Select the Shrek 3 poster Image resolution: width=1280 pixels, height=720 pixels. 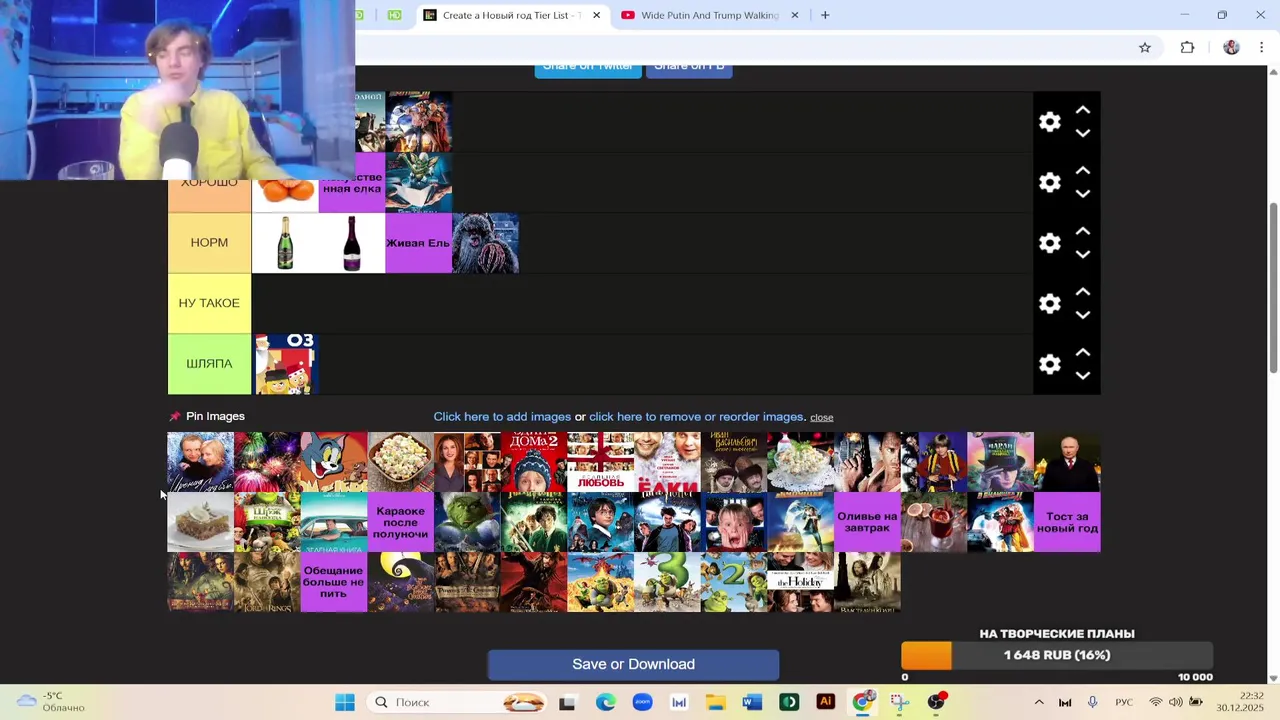(x=667, y=582)
